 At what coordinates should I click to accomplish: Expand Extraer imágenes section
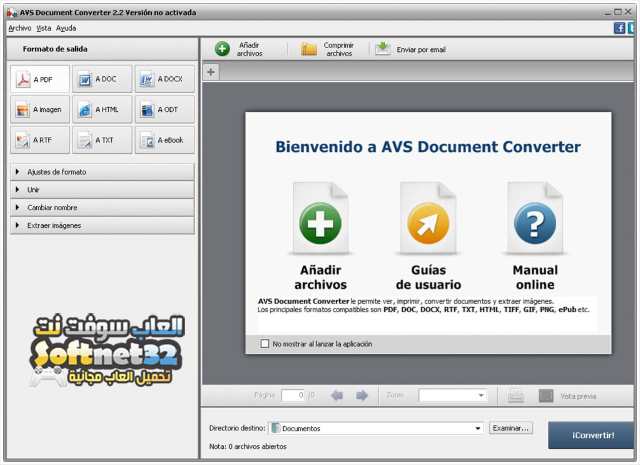(102, 225)
